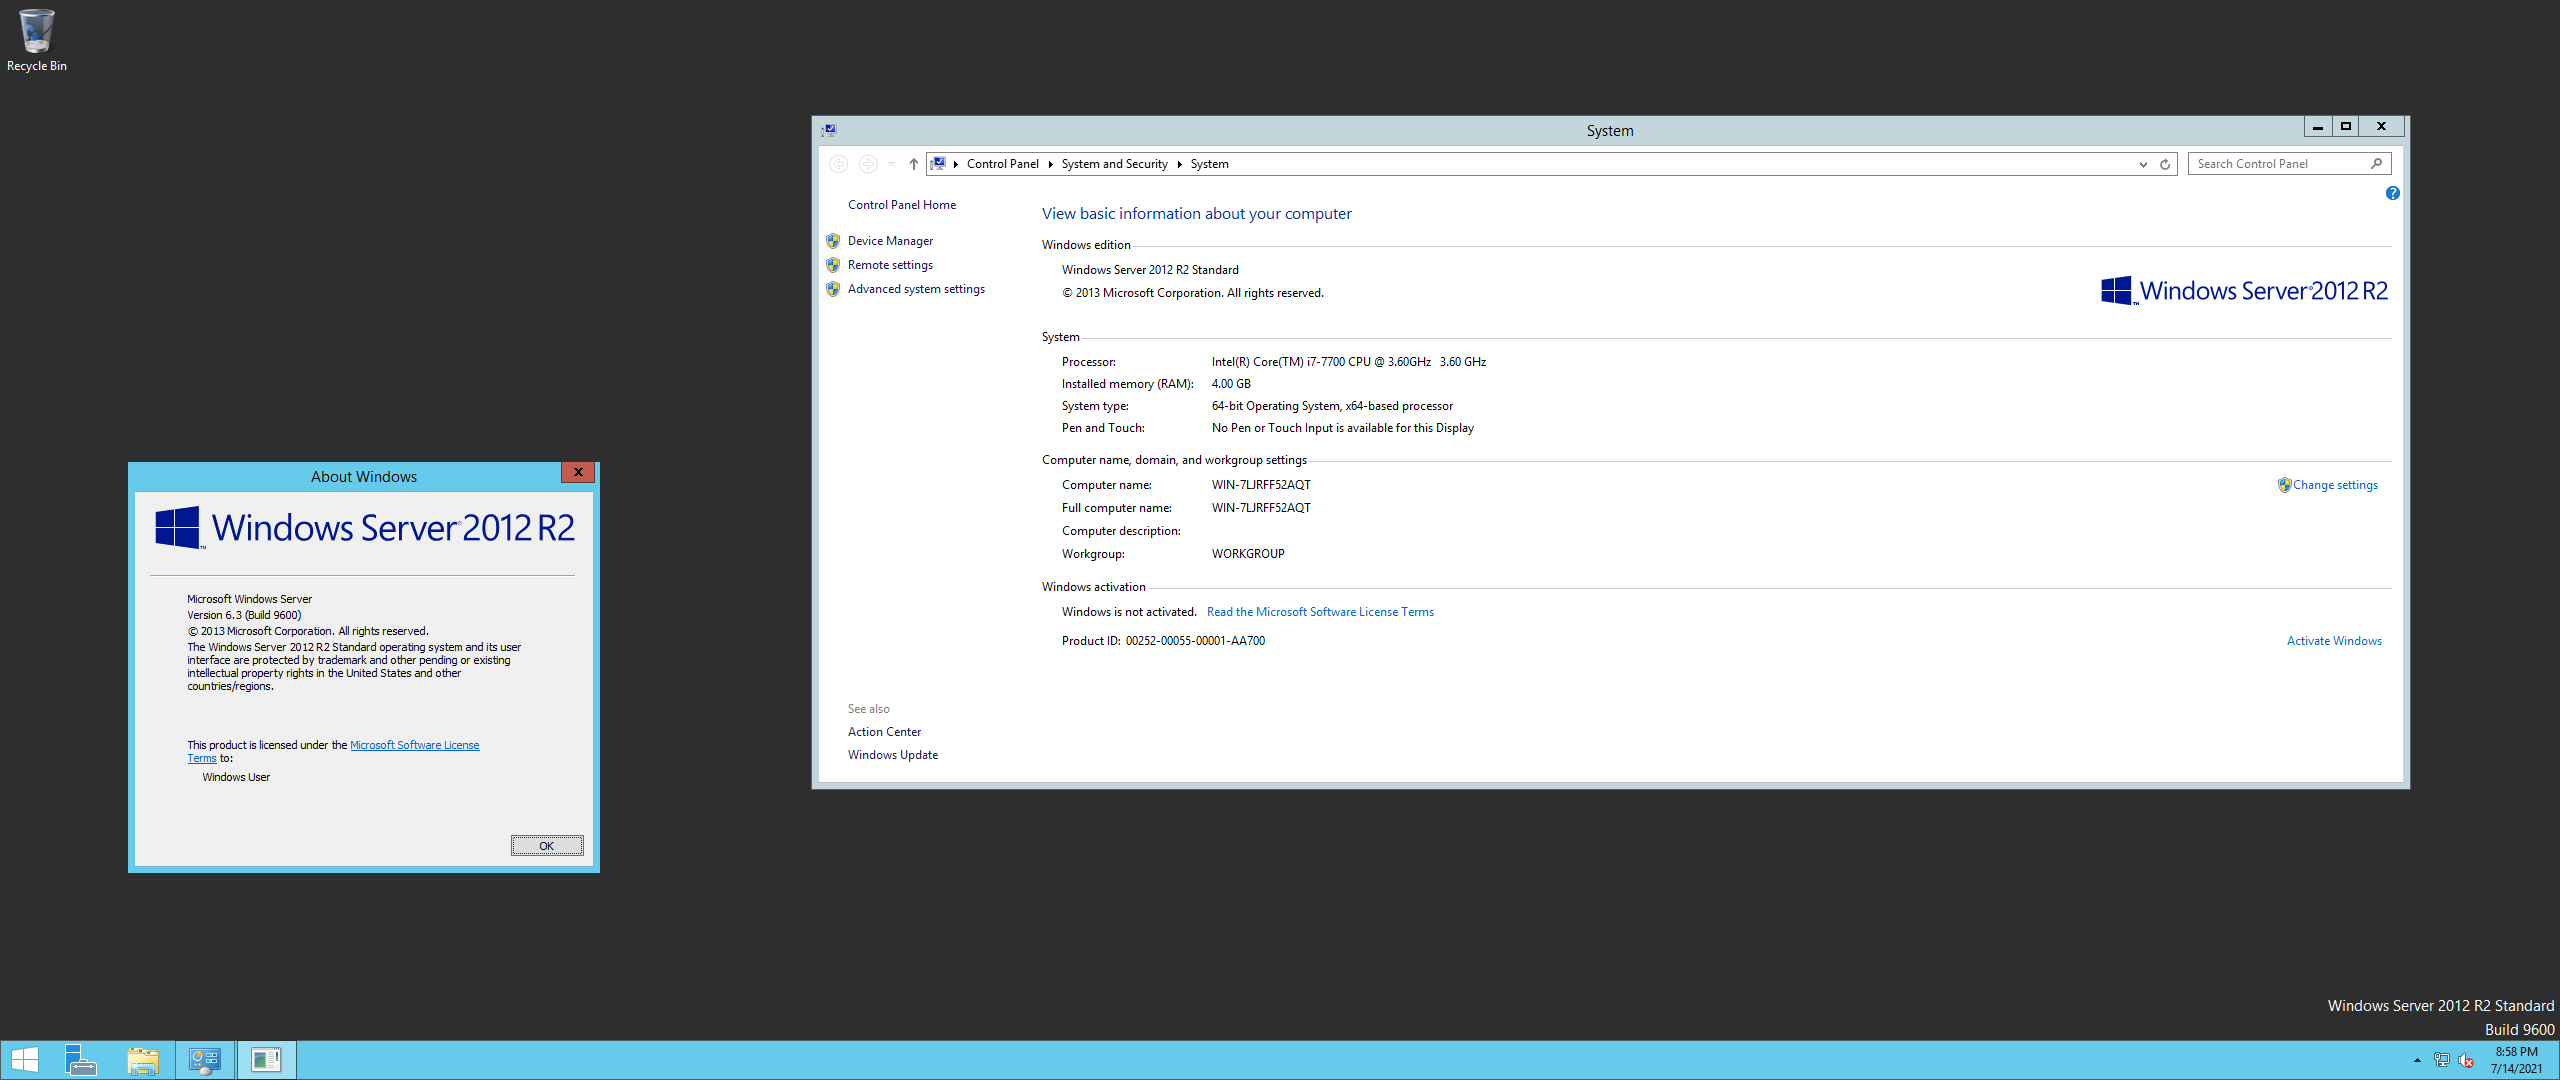Click the shield icon beside Advanced system settings
The width and height of the screenshot is (2560, 1080).
click(x=833, y=289)
